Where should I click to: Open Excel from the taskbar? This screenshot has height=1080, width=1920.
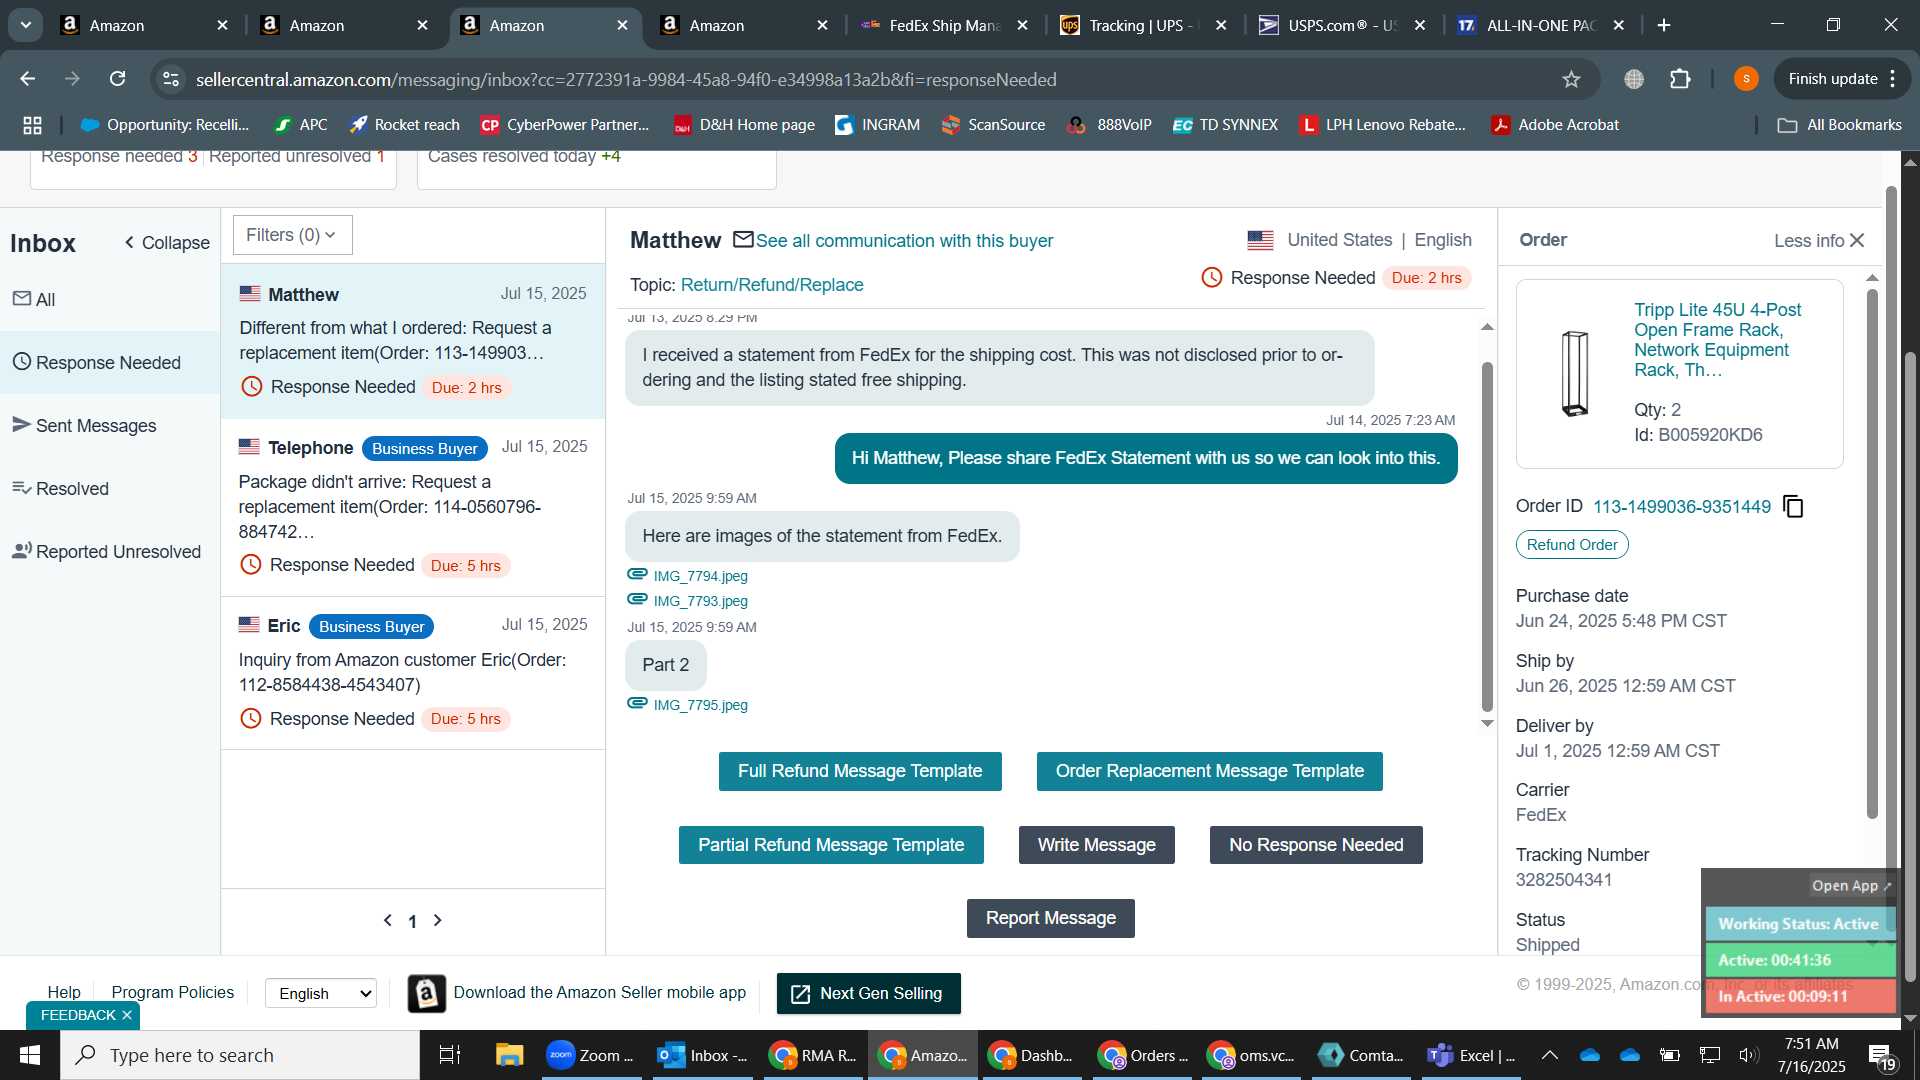[1471, 1055]
